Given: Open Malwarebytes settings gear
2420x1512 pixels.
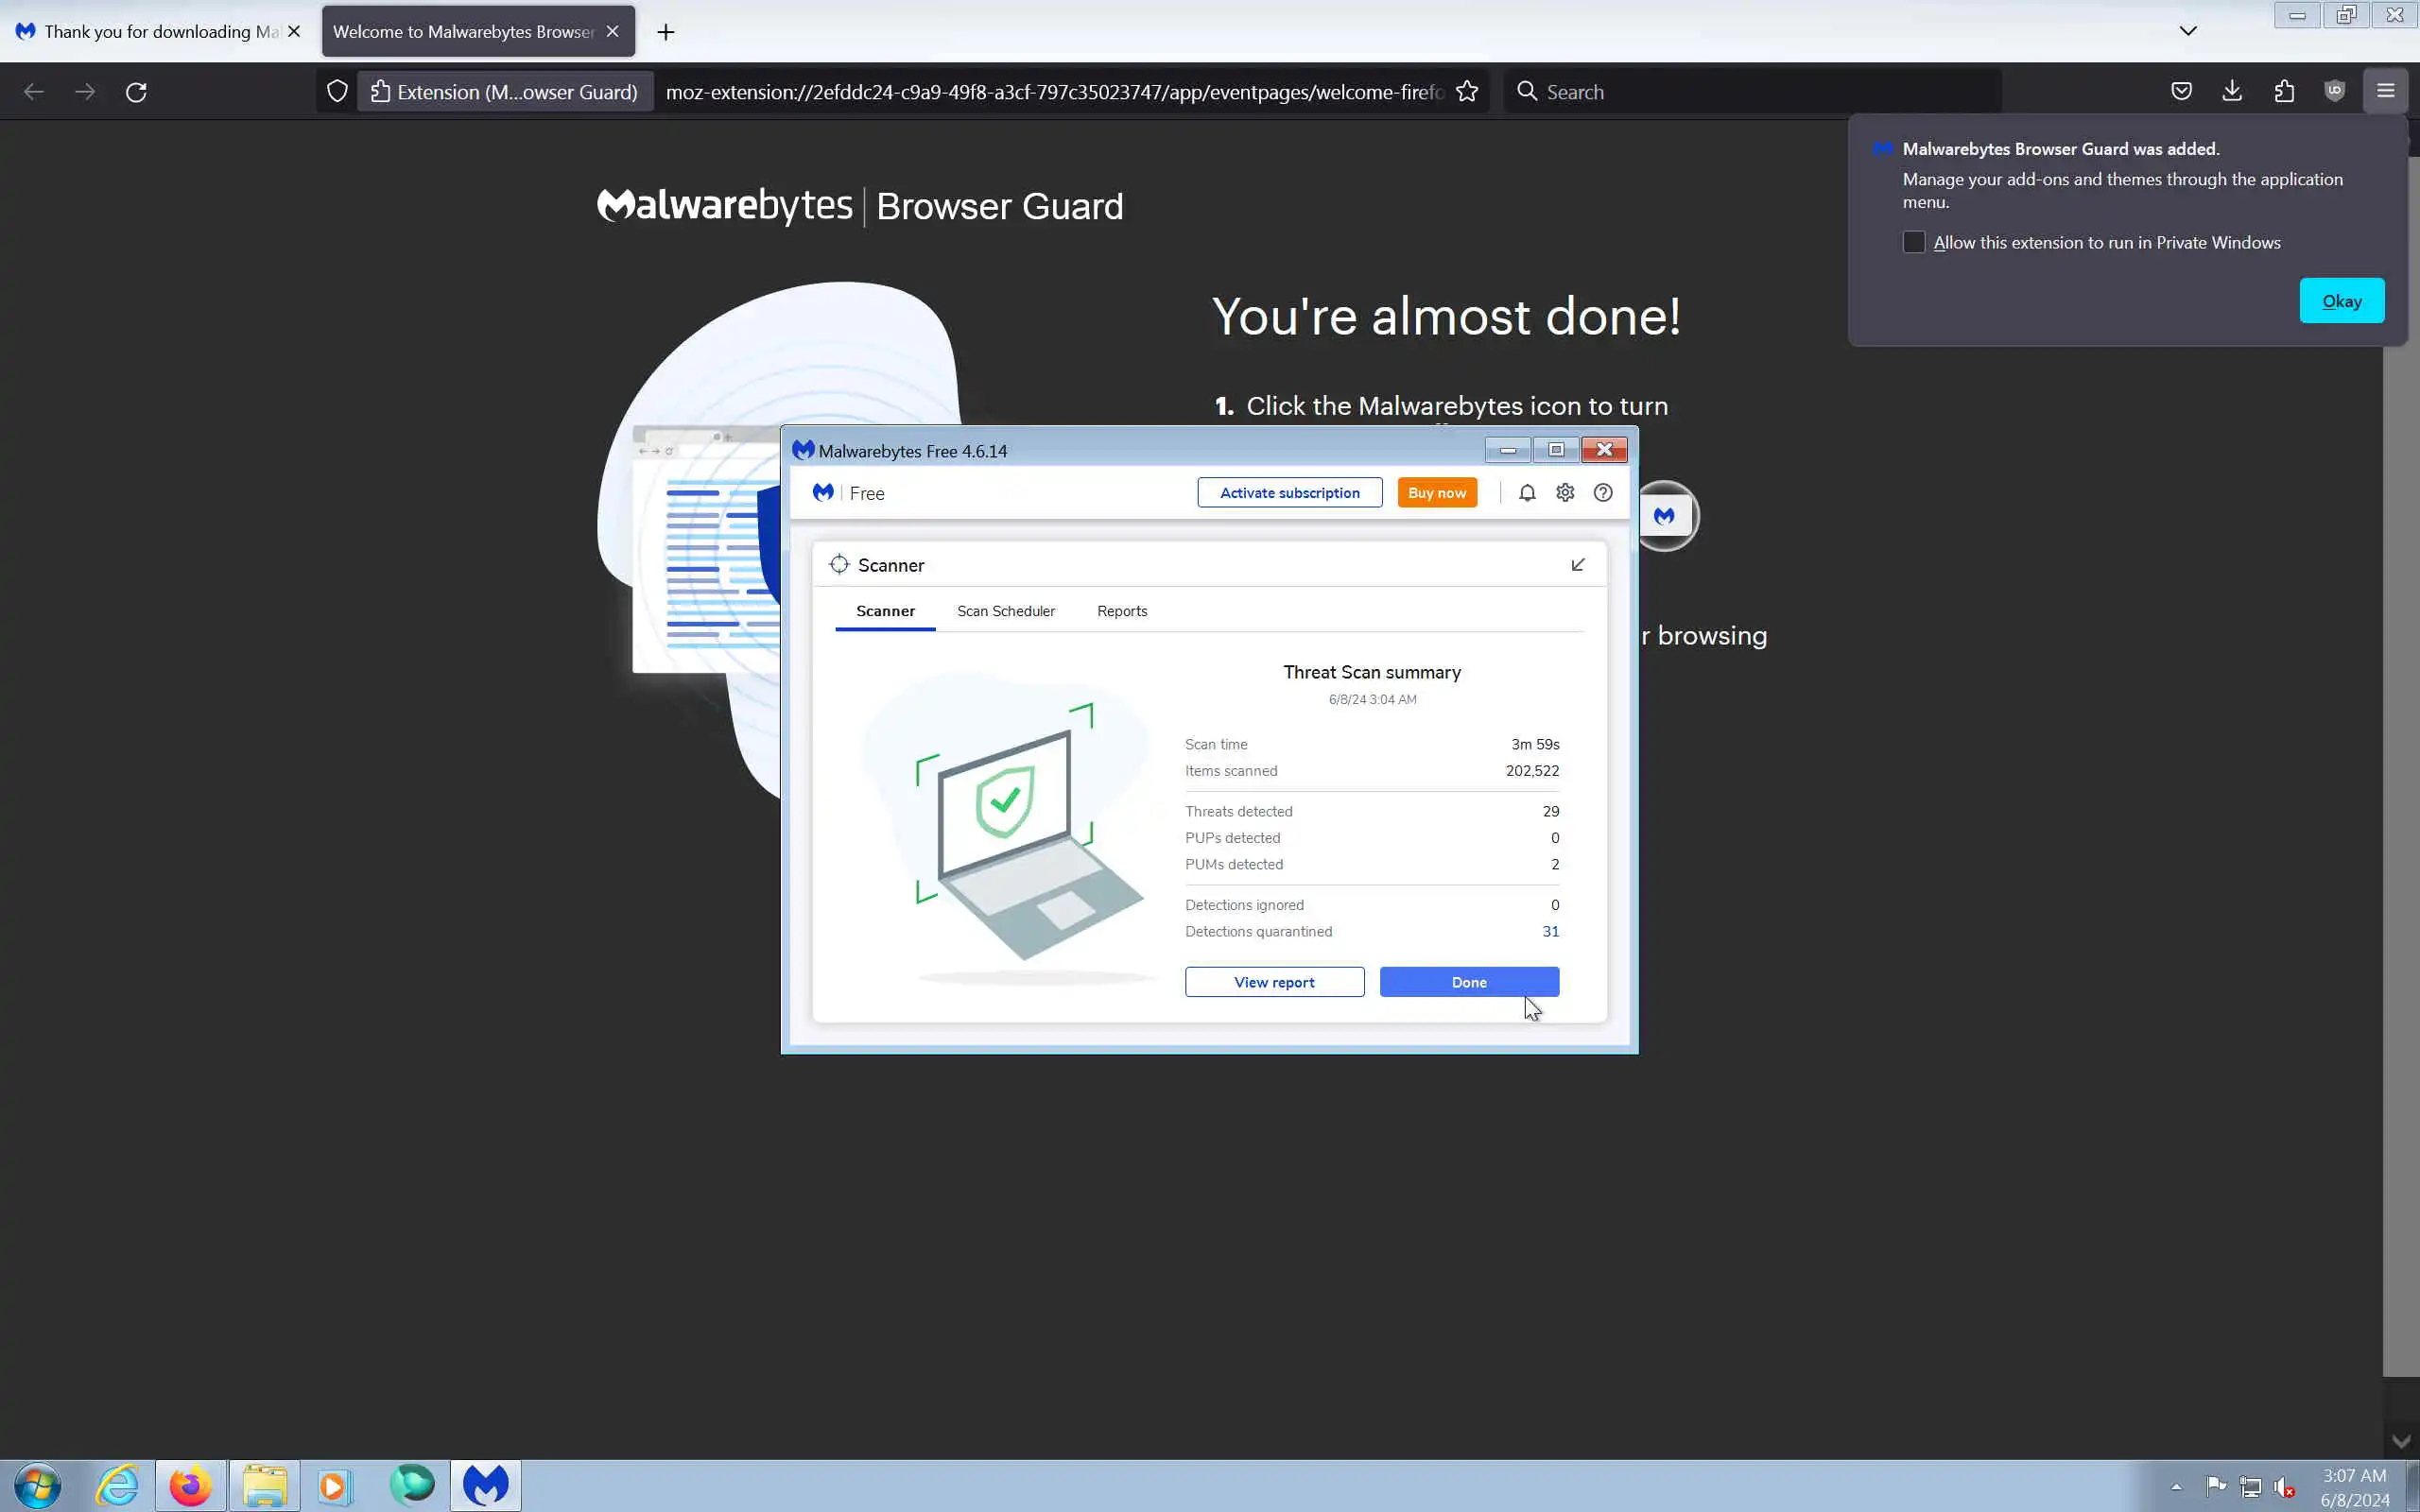Looking at the screenshot, I should tap(1565, 493).
